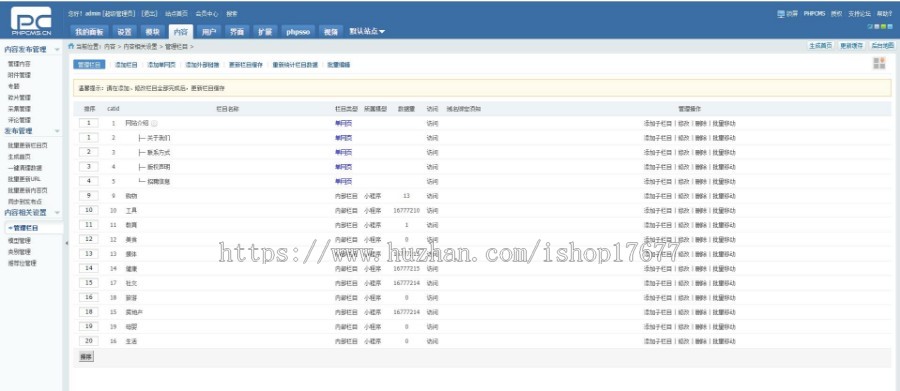Open 批量更新栏目页 in the sidebar
This screenshot has width=900, height=391.
tap(28, 145)
